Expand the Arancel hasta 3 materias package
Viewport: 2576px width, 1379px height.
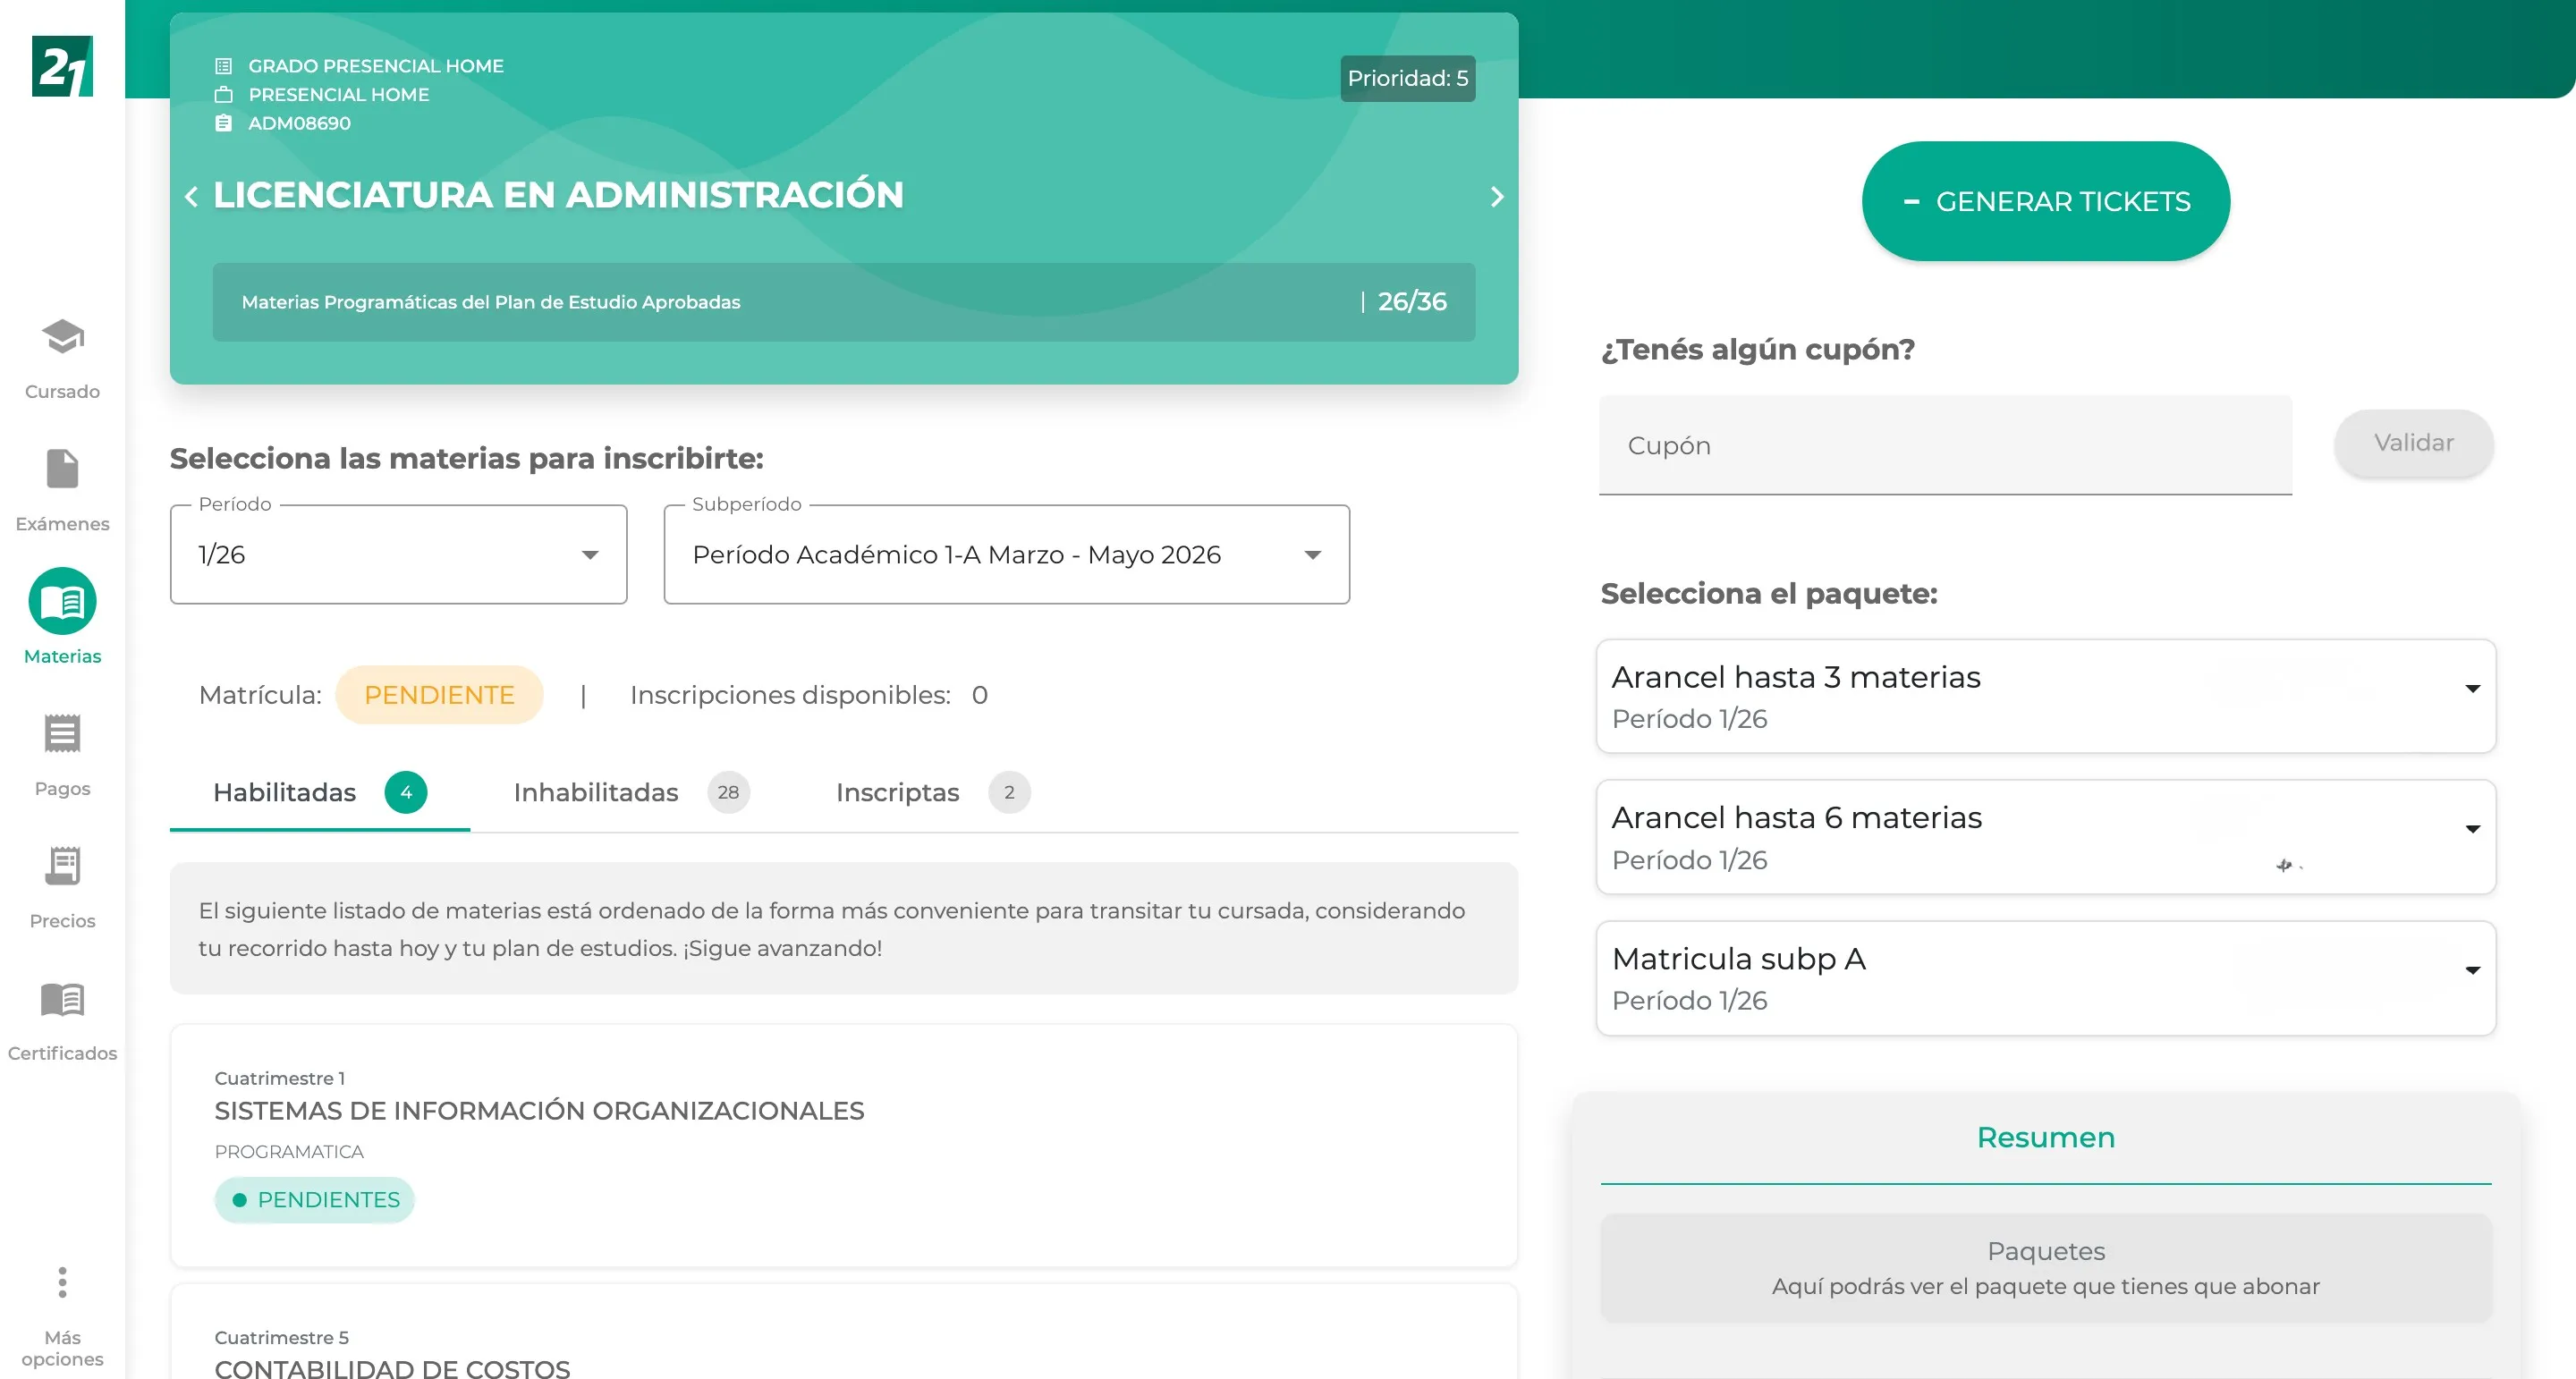click(2473, 688)
